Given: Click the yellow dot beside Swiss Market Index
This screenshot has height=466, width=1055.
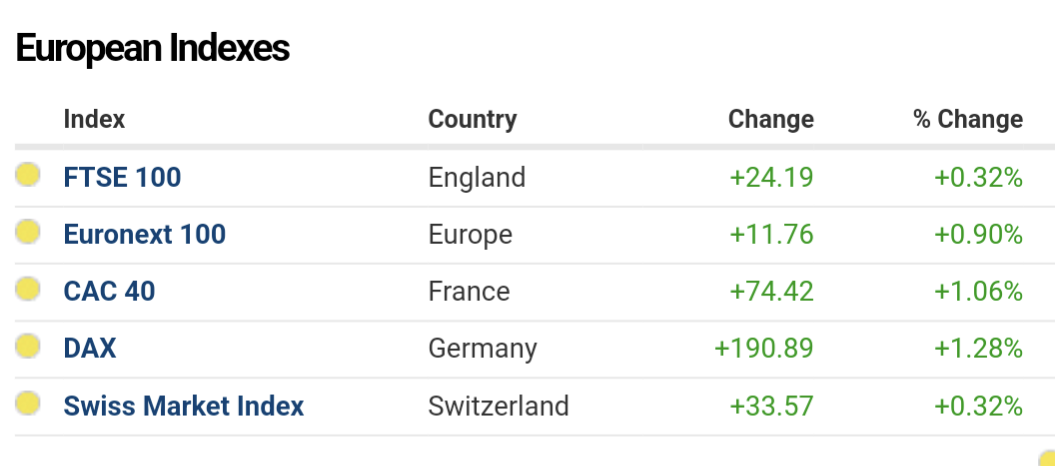Looking at the screenshot, I should pos(28,404).
